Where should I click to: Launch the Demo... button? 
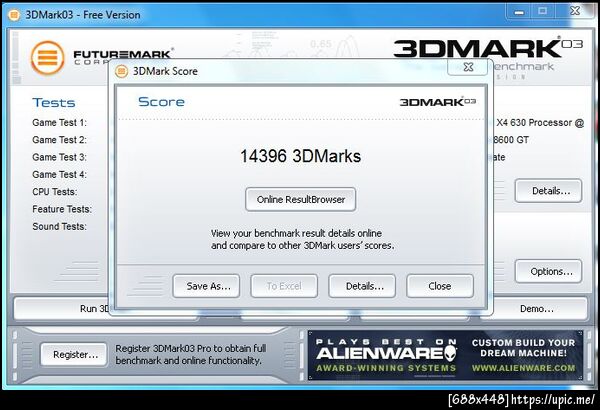536,309
